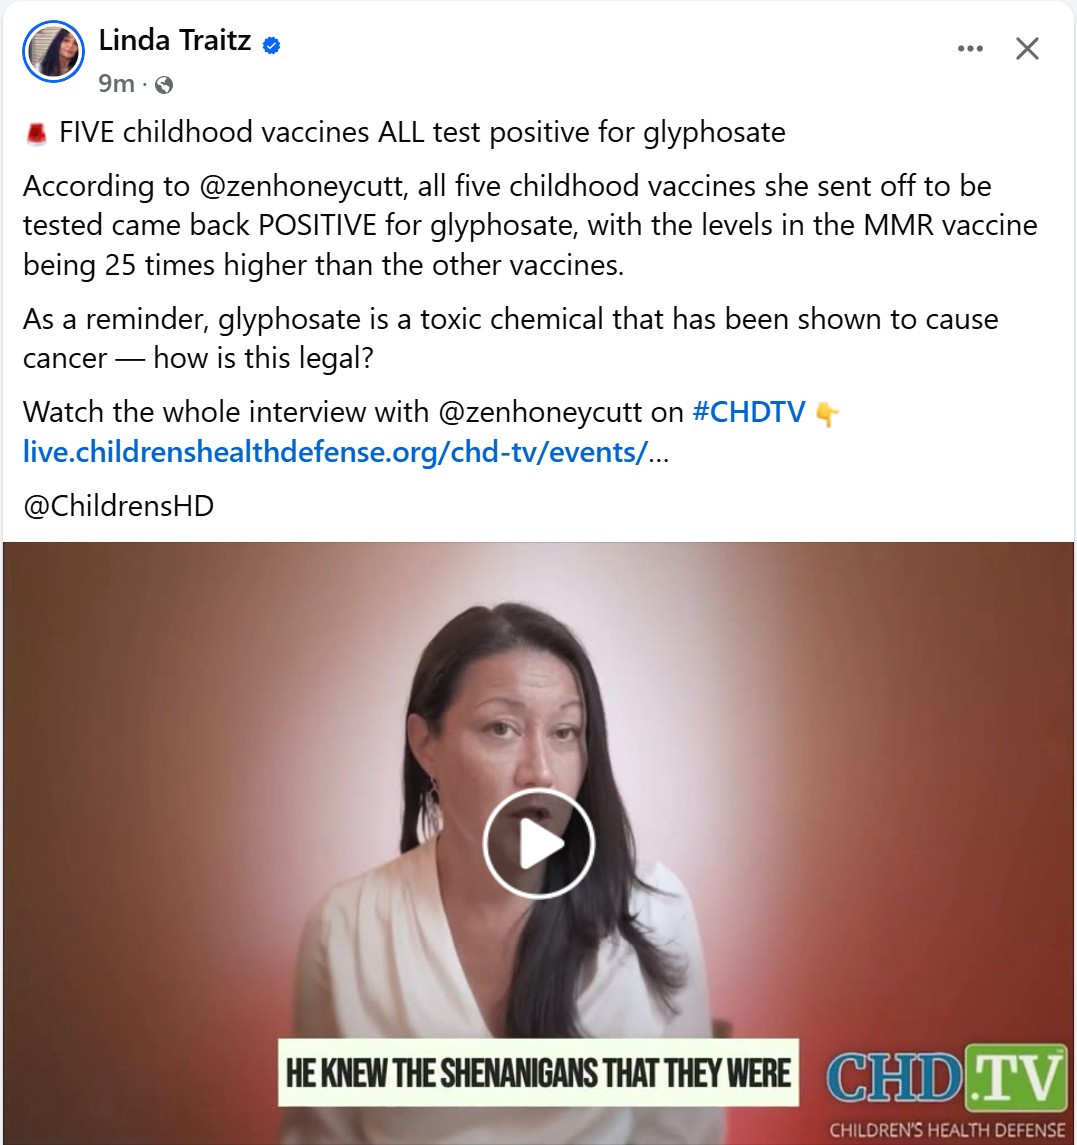Click the globe public audience icon
Viewport: 1077px width, 1145px height.
click(164, 85)
